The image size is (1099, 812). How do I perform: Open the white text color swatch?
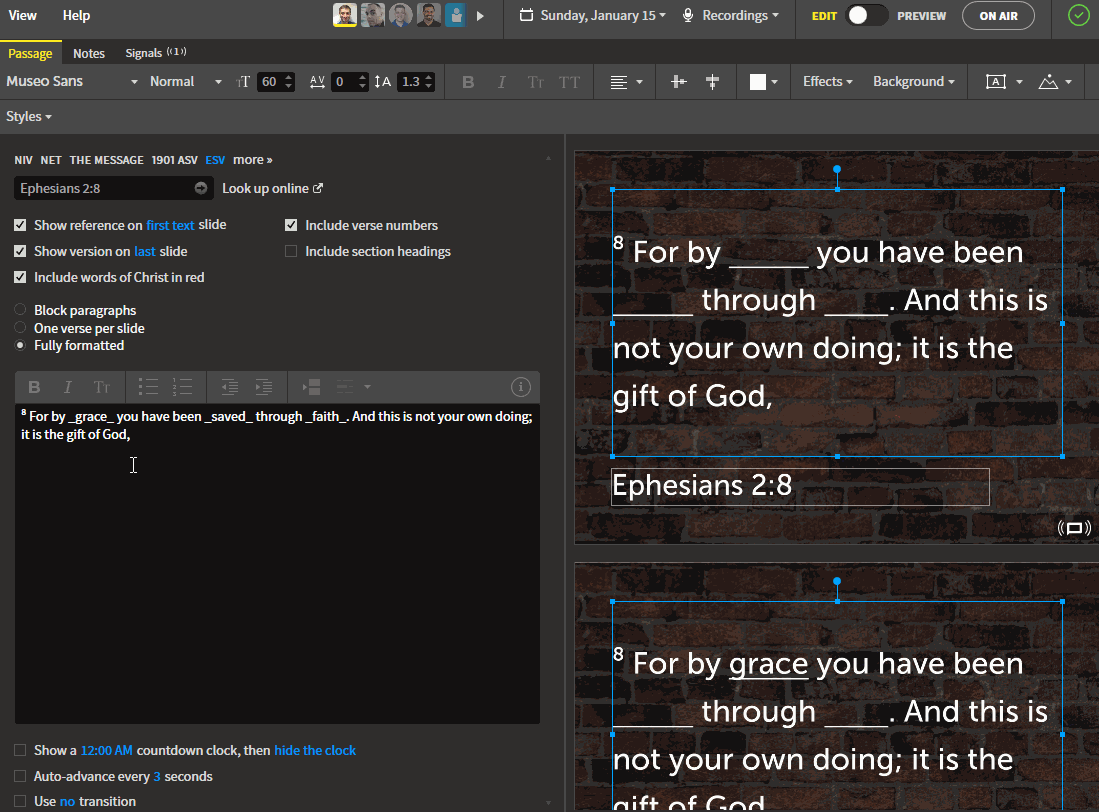[x=758, y=82]
